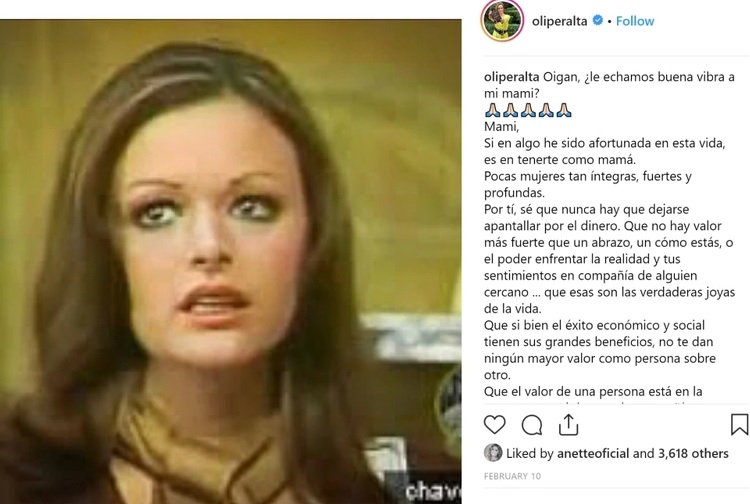Like the post with the heart icon

click(x=495, y=425)
